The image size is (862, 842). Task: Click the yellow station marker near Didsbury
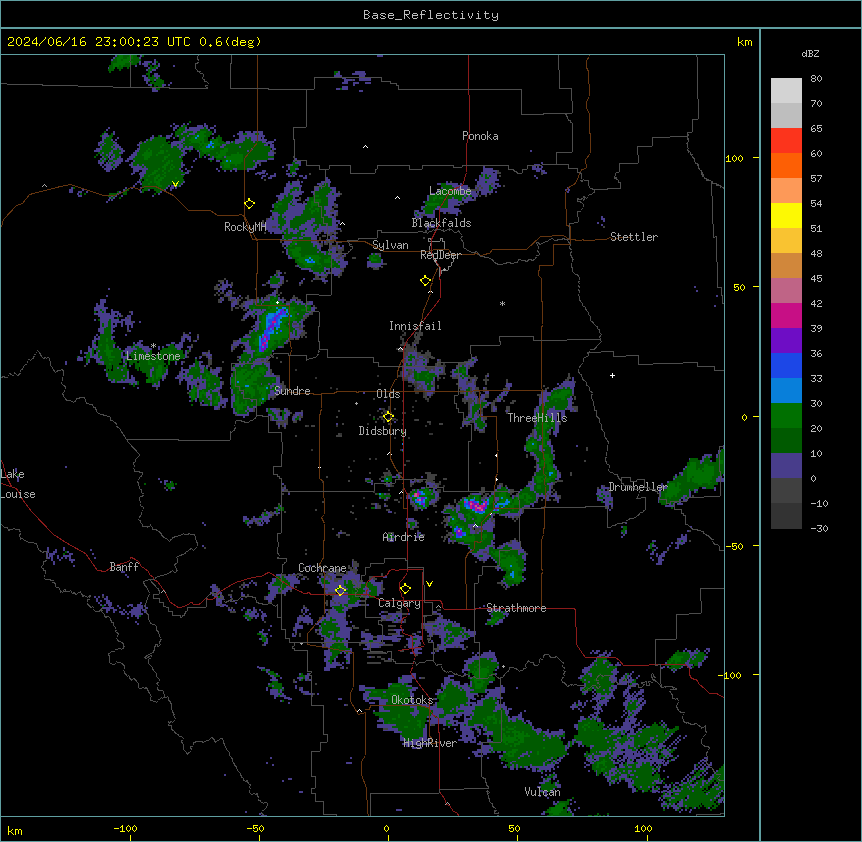388,416
